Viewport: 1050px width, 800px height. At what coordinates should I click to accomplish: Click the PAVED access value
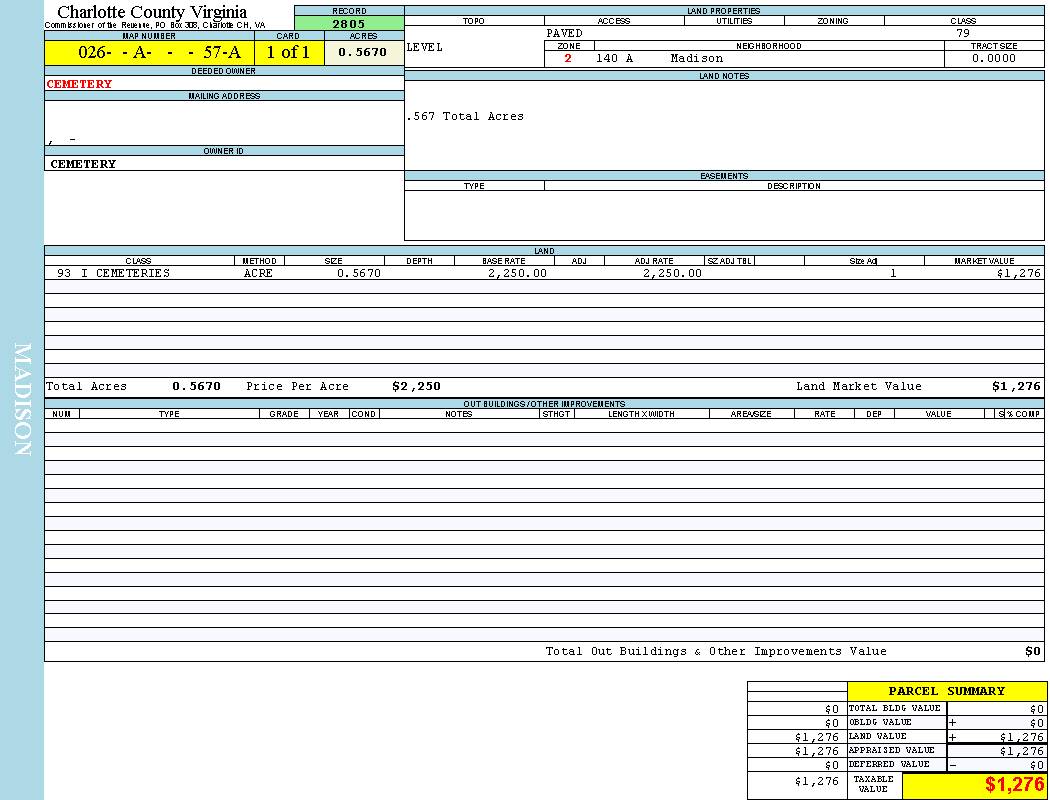coord(565,33)
